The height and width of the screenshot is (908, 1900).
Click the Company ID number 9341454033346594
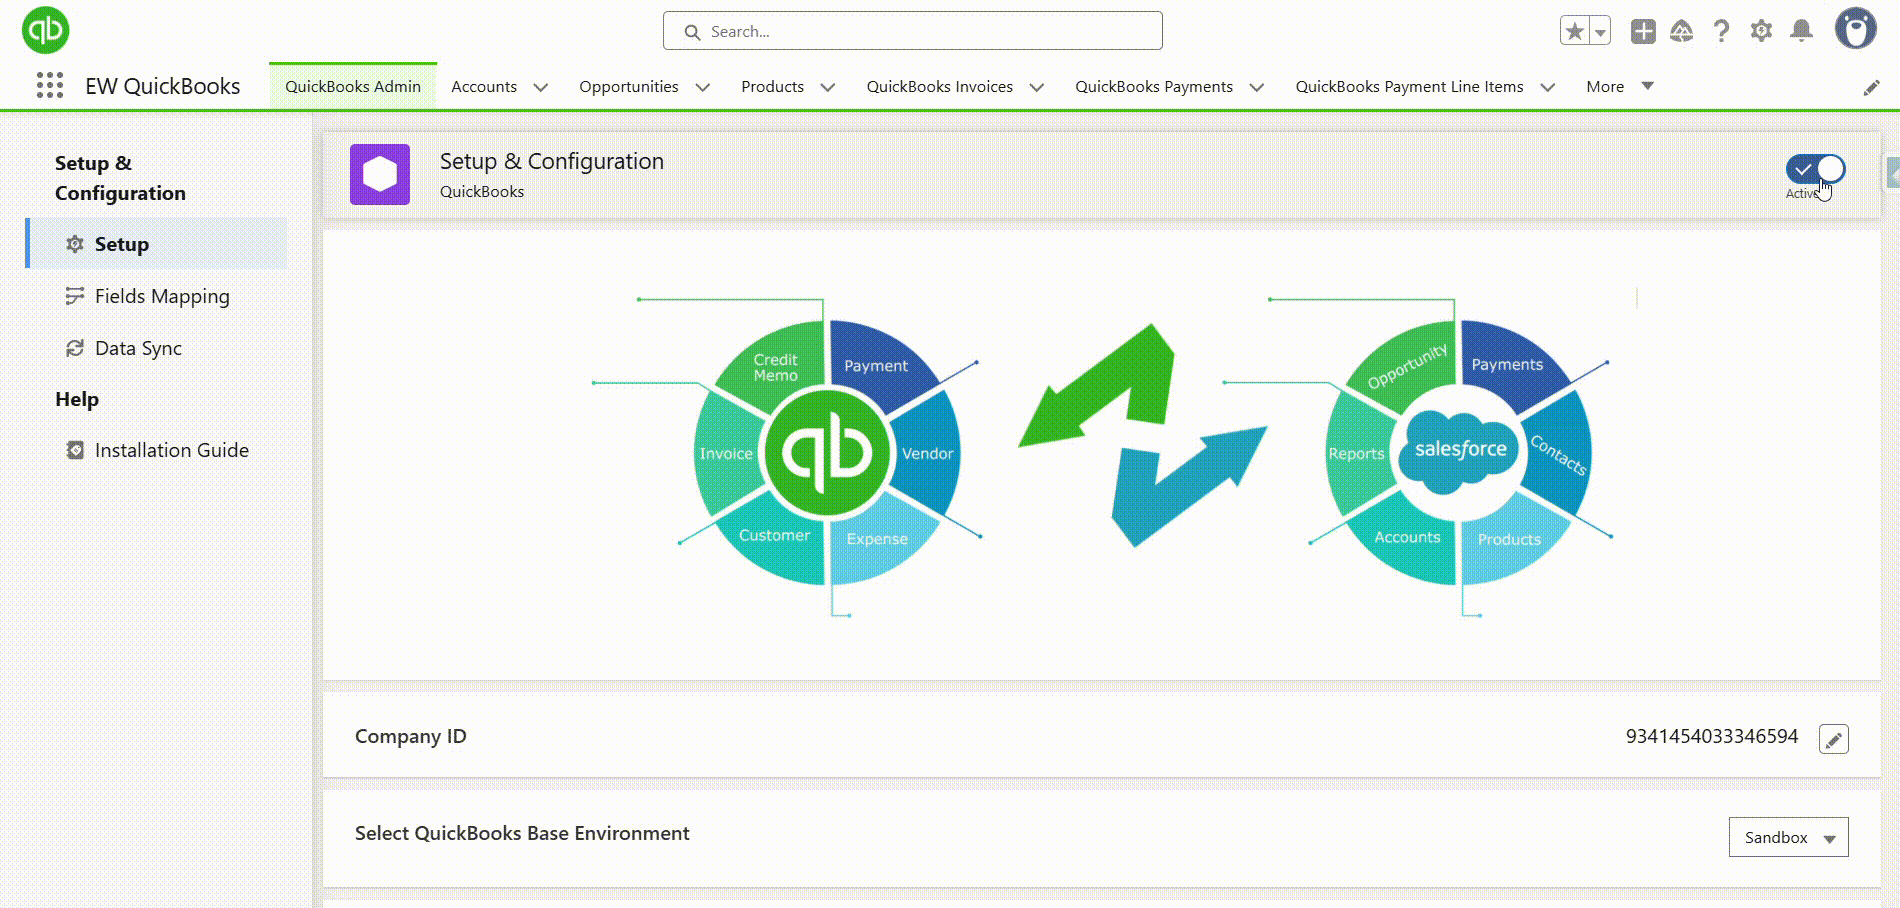click(x=1712, y=737)
